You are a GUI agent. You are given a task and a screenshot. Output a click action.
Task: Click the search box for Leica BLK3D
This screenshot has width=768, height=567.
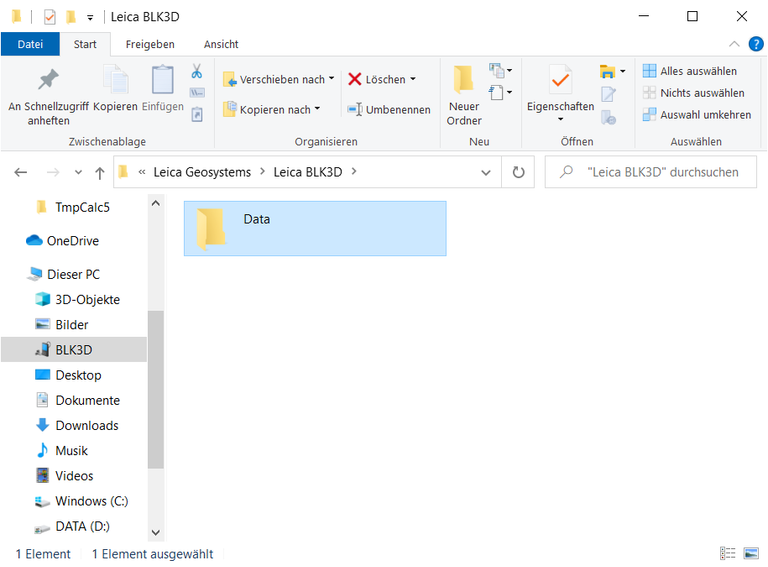click(x=660, y=172)
